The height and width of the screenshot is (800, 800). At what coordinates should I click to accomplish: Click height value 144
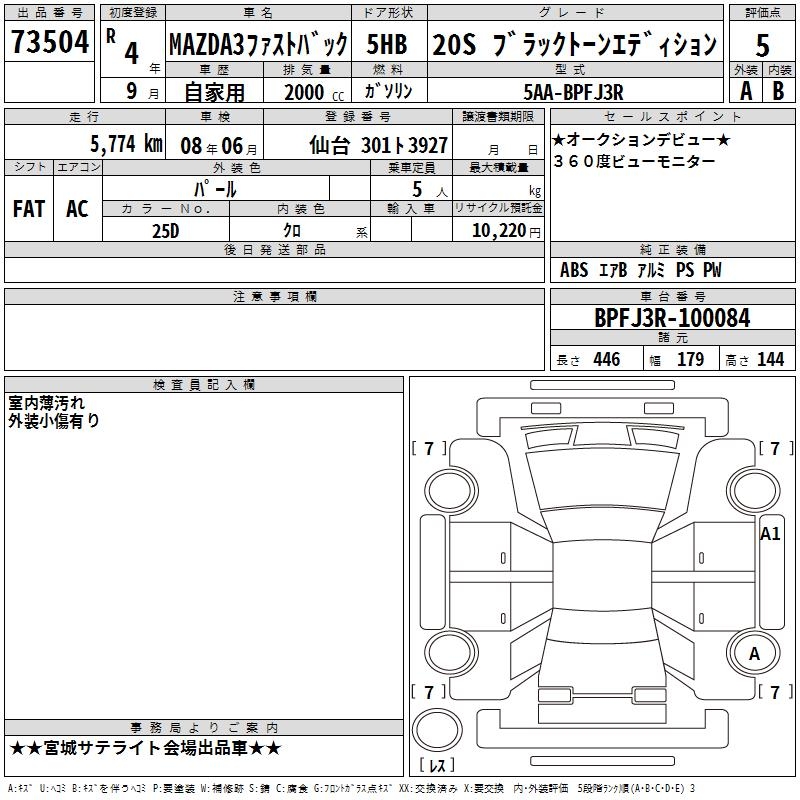[x=770, y=359]
